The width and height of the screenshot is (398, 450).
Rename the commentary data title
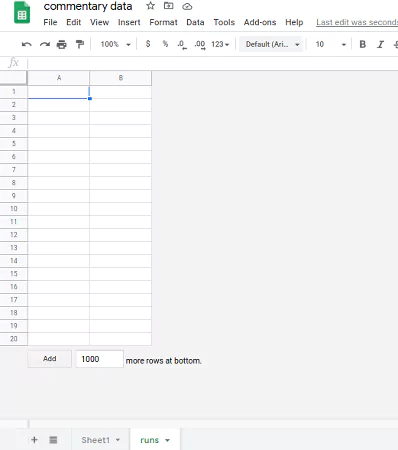tap(88, 6)
